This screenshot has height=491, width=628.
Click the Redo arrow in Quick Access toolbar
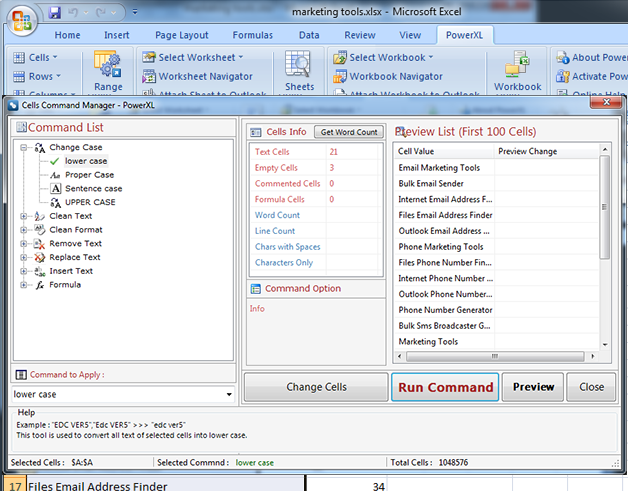click(101, 13)
